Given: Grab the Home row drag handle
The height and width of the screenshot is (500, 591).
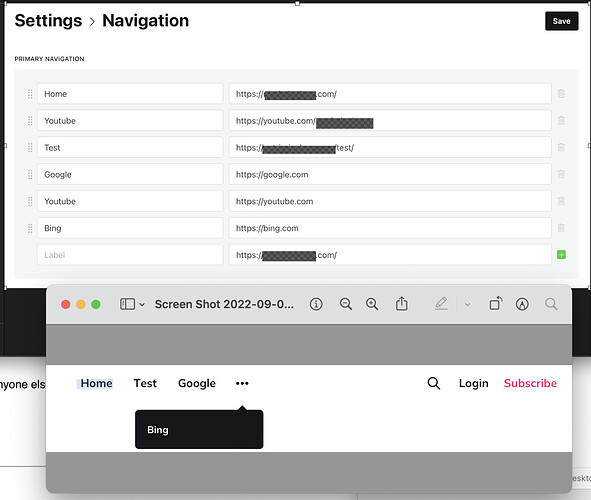Looking at the screenshot, I should 30,94.
